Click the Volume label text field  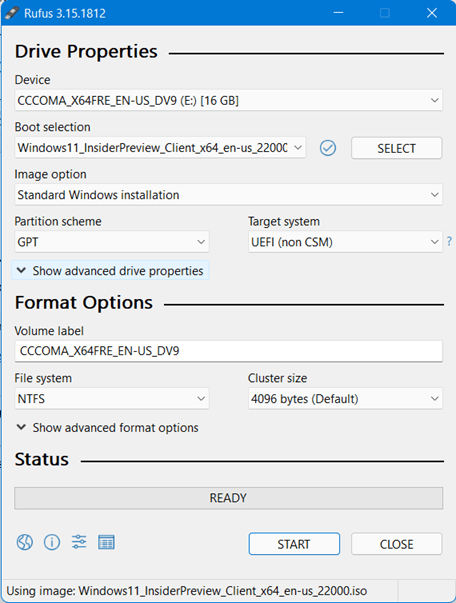click(x=228, y=351)
